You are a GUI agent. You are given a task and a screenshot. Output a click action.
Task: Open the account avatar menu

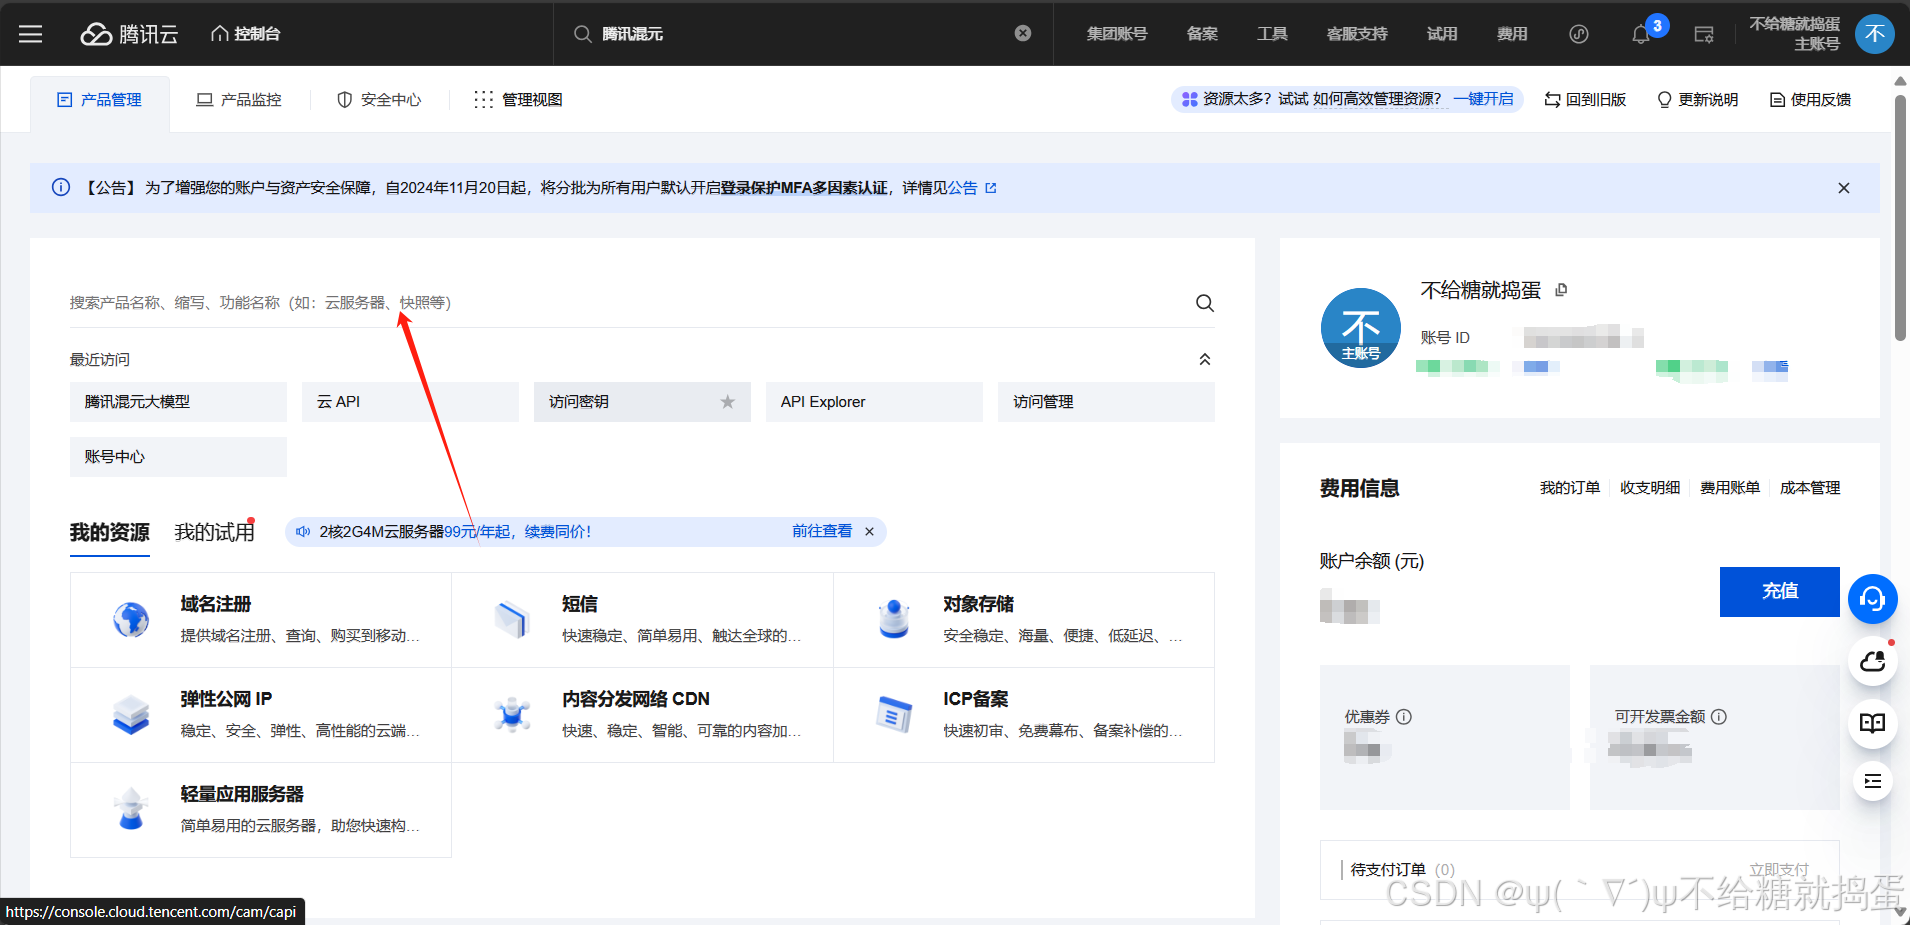(1875, 34)
